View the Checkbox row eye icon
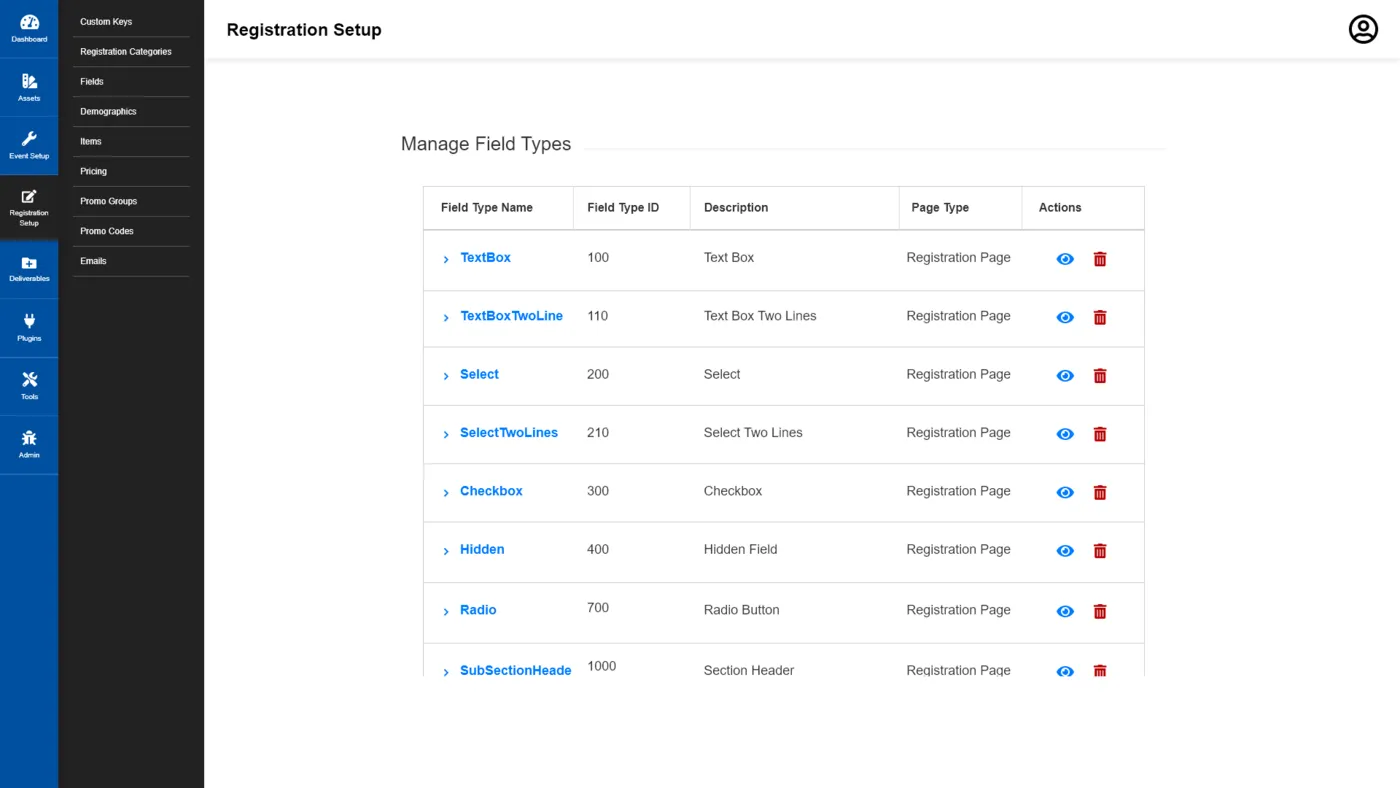Viewport: 1400px width, 788px height. (x=1065, y=492)
